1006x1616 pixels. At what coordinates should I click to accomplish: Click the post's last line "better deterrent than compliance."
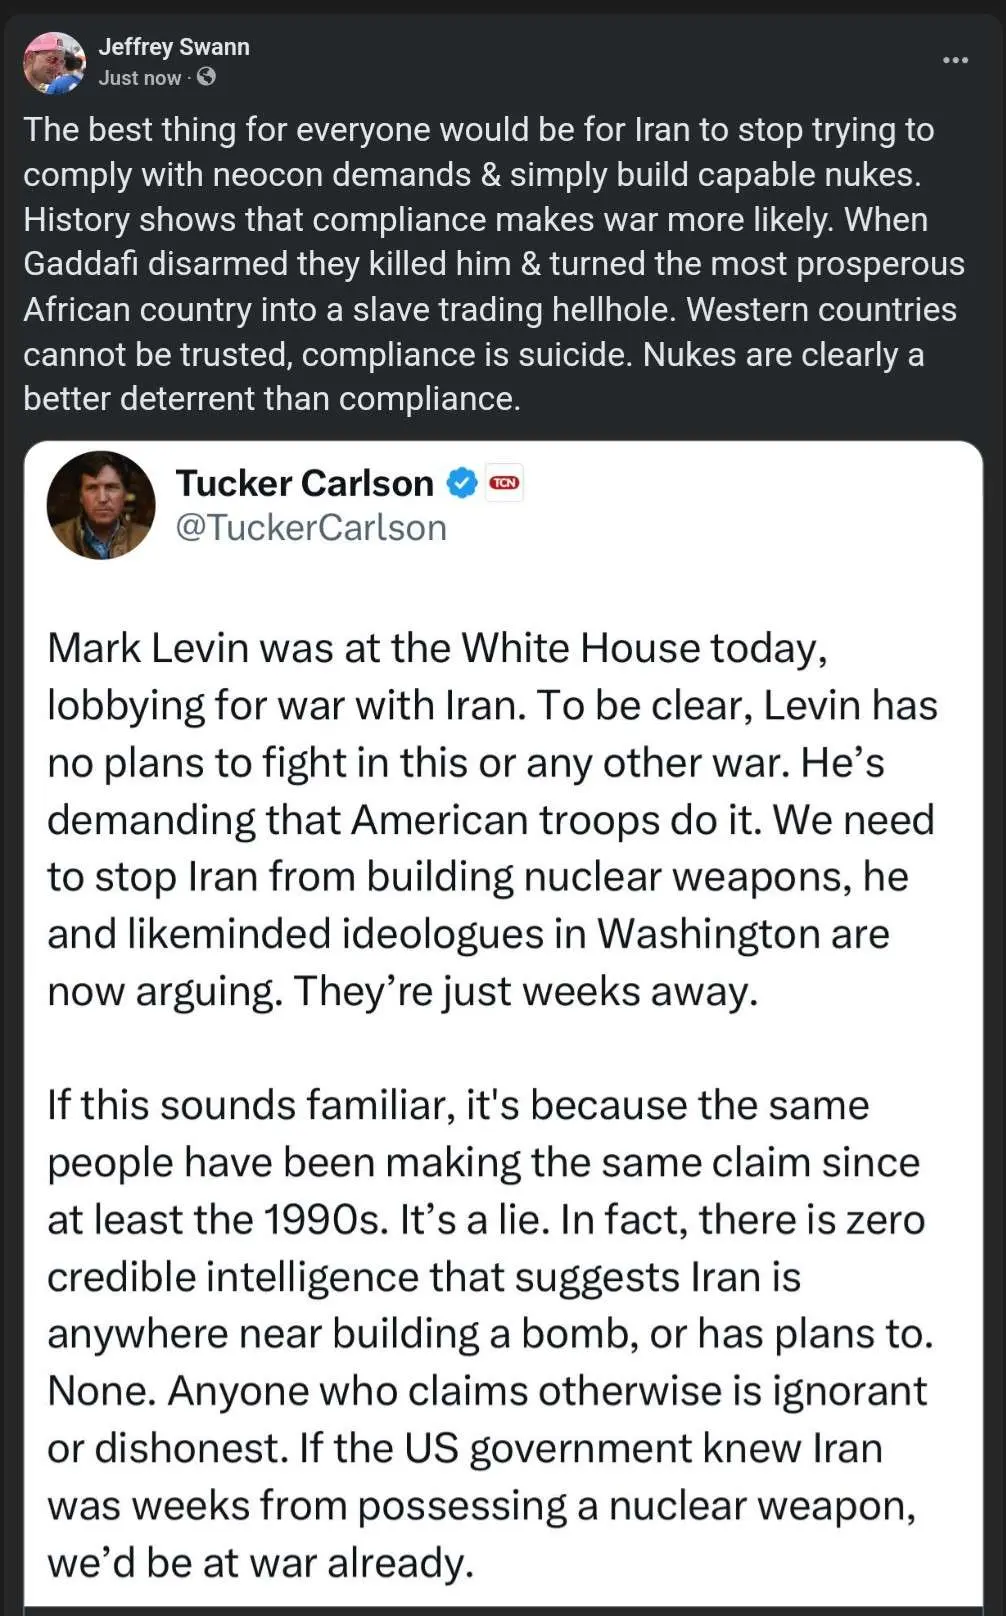click(x=272, y=399)
